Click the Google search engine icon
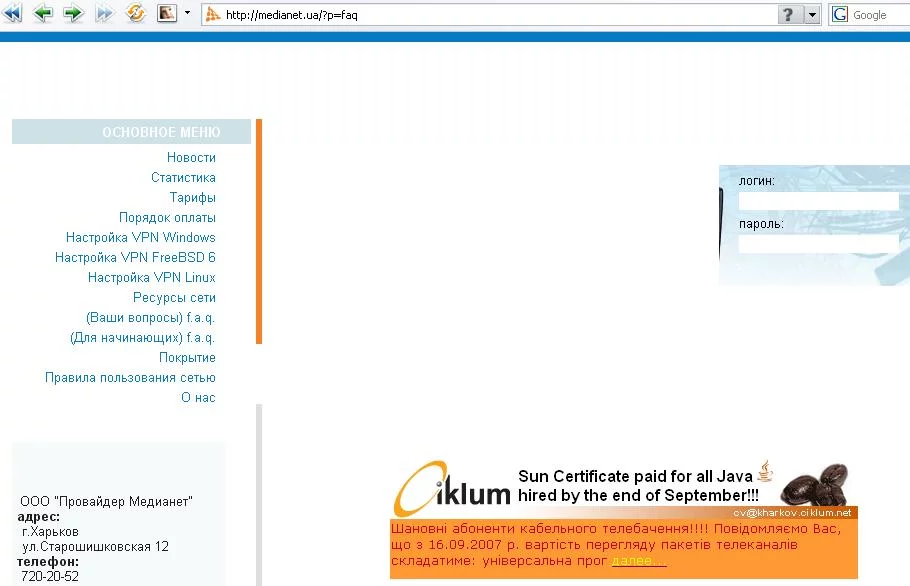This screenshot has width=910, height=586. (840, 15)
